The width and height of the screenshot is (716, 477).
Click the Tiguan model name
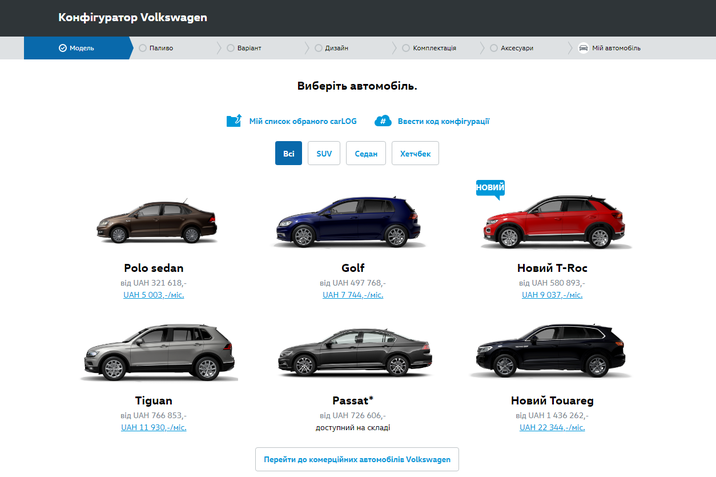154,400
